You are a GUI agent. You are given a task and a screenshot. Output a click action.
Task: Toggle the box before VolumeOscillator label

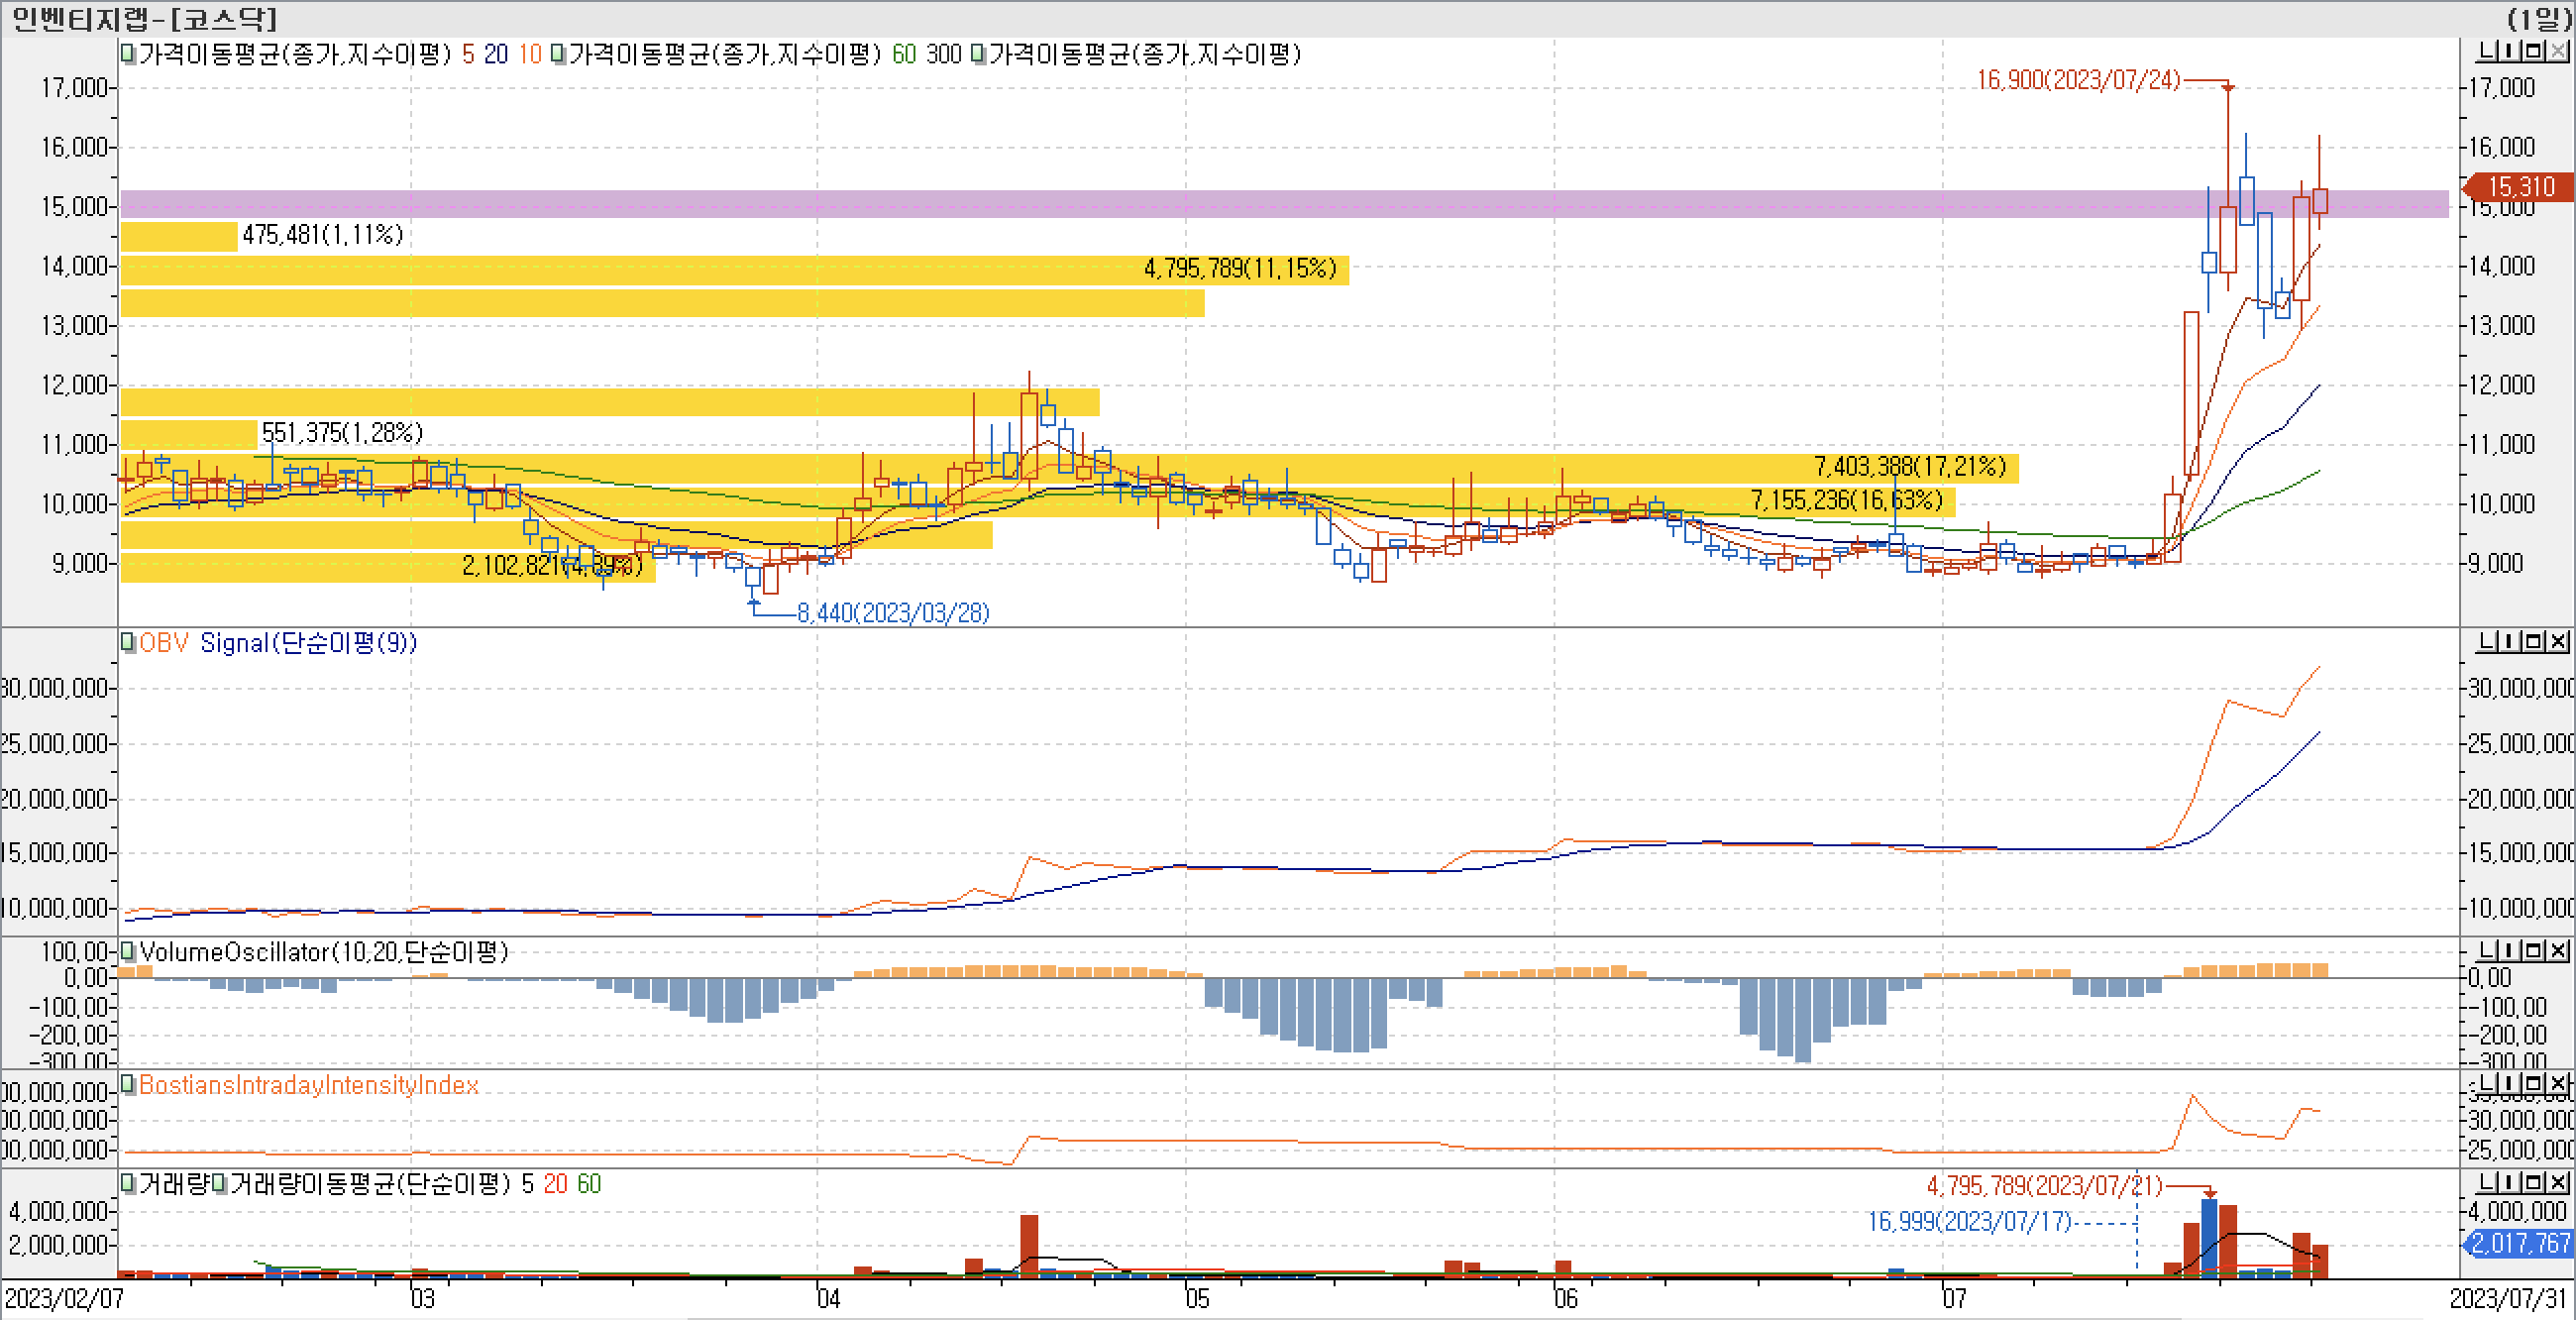[128, 951]
